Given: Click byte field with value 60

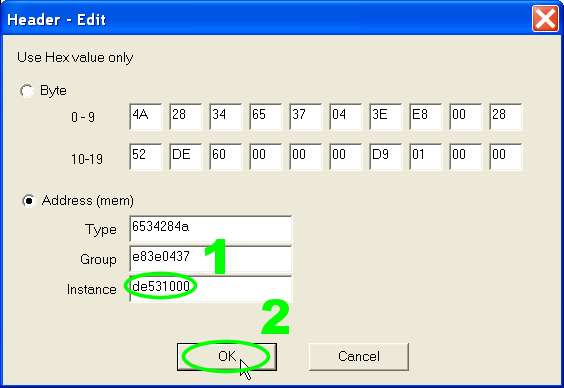Looking at the screenshot, I should click(x=225, y=156).
